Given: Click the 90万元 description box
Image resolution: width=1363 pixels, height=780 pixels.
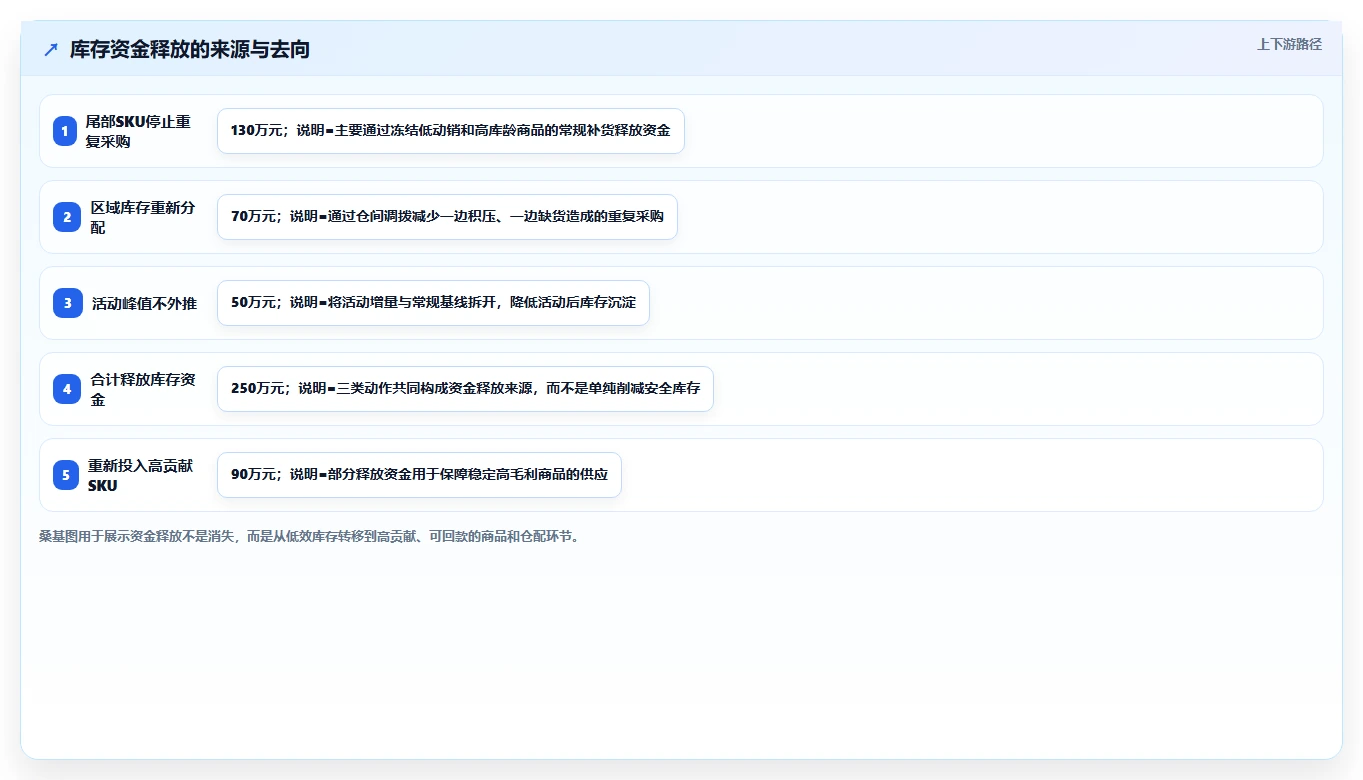Looking at the screenshot, I should pyautogui.click(x=419, y=475).
